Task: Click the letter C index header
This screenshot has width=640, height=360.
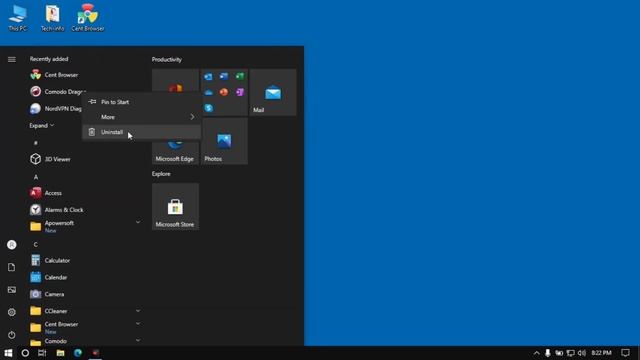Action: (36, 244)
